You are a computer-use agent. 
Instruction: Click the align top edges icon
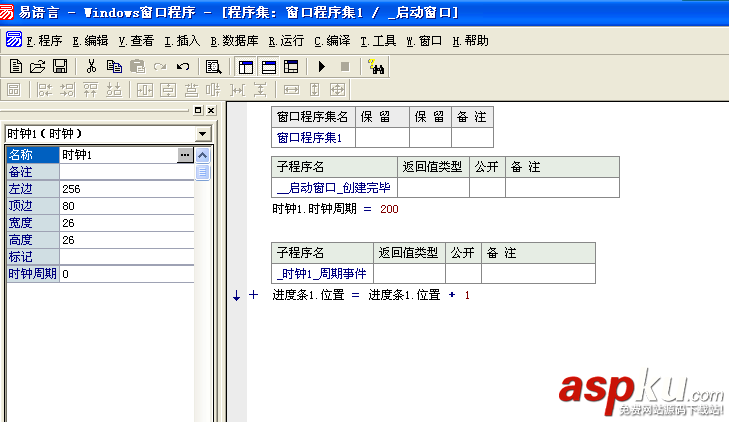(x=90, y=90)
